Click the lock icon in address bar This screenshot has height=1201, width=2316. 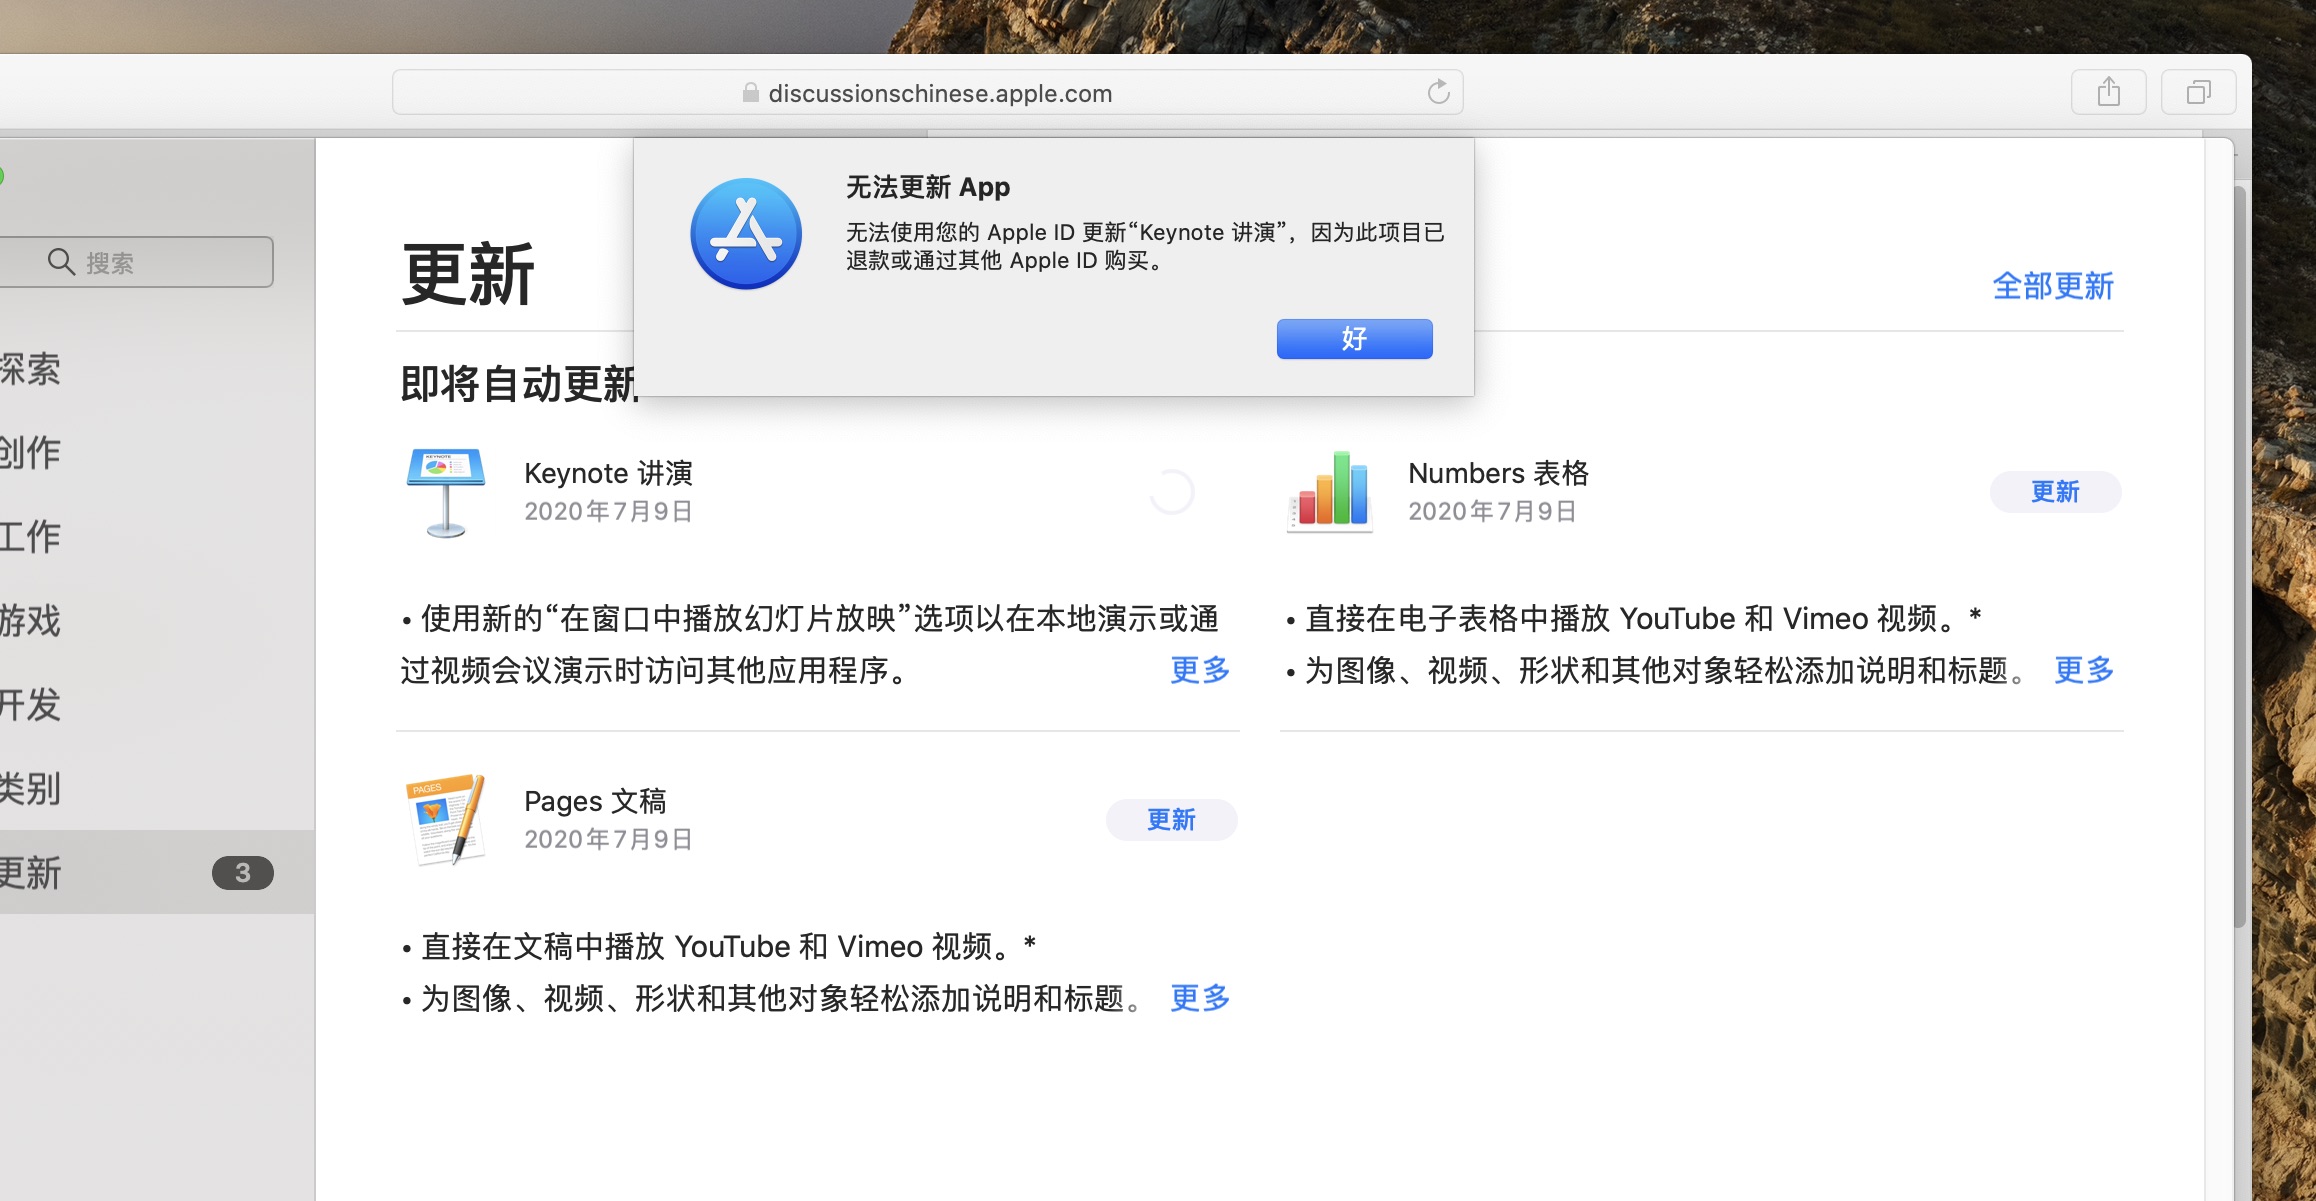[750, 93]
